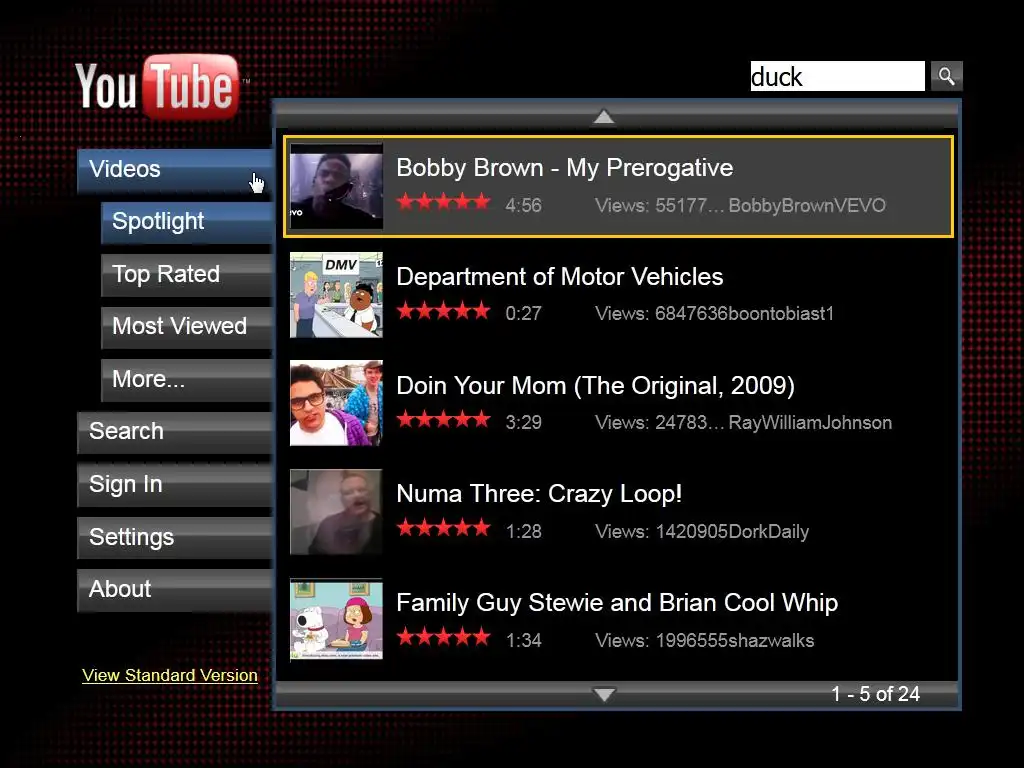Click the 3:29 duration text
Viewport: 1024px width, 768px height.
(x=524, y=423)
